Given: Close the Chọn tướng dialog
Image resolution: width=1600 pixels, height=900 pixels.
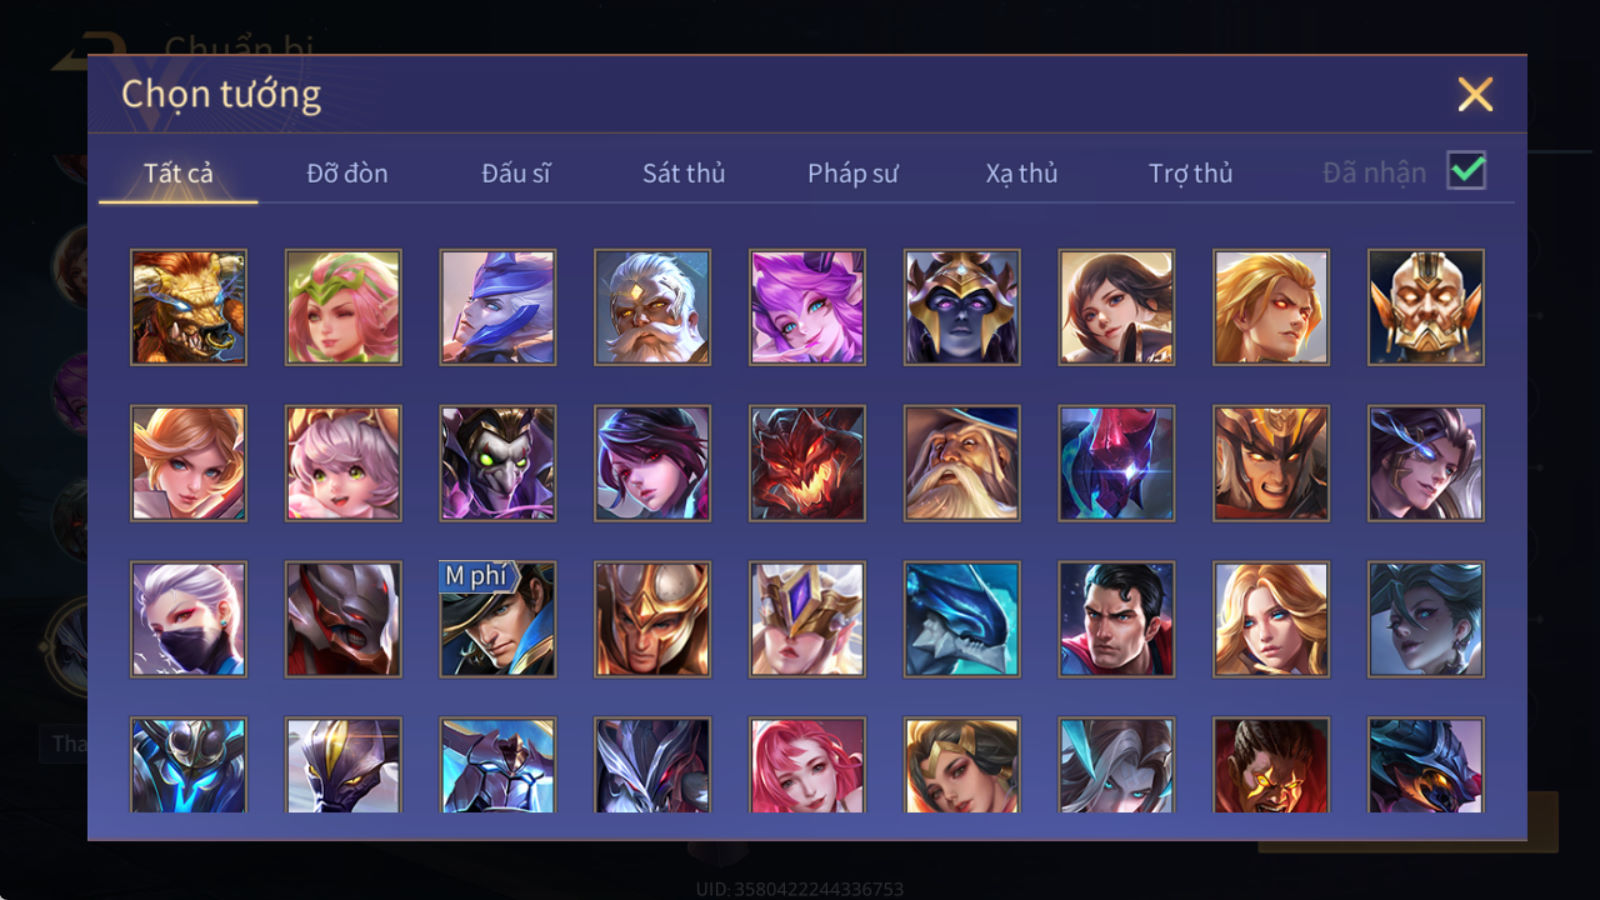Looking at the screenshot, I should point(1475,95).
